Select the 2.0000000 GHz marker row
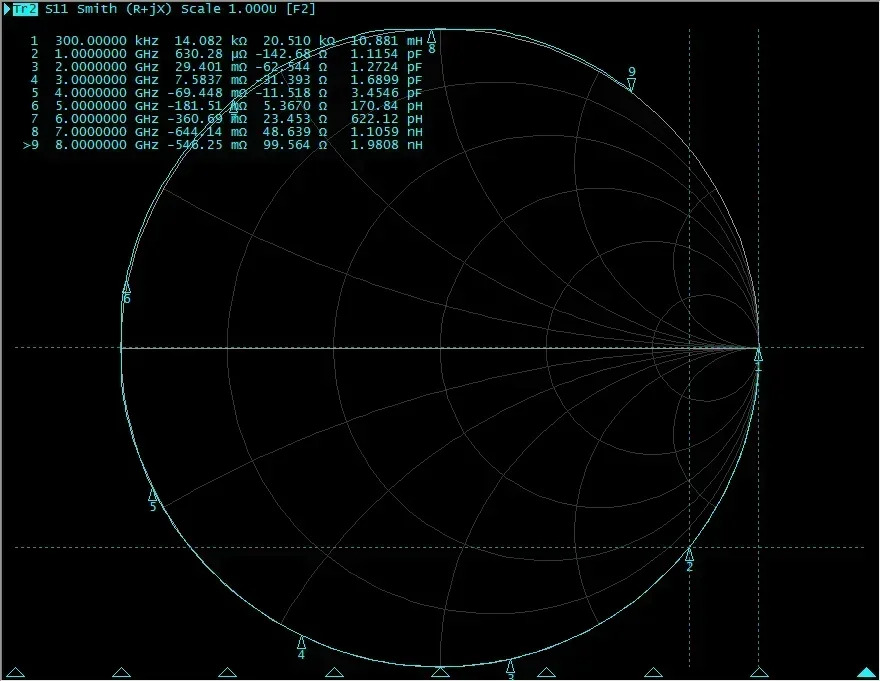Viewport: 880px width, 681px height. (227, 66)
